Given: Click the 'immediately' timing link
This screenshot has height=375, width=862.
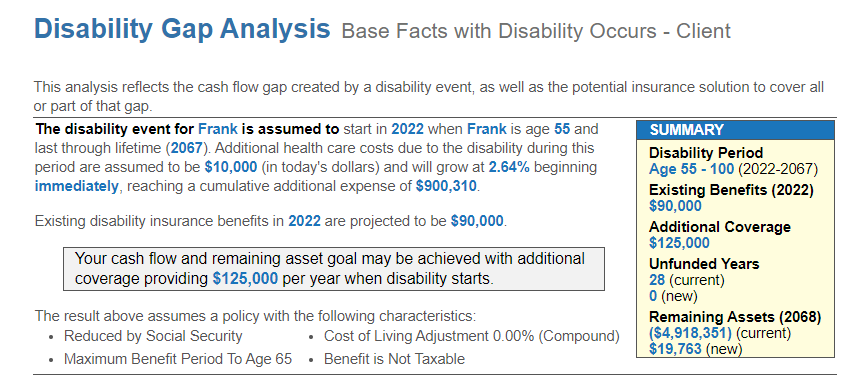Looking at the screenshot, I should [x=76, y=186].
